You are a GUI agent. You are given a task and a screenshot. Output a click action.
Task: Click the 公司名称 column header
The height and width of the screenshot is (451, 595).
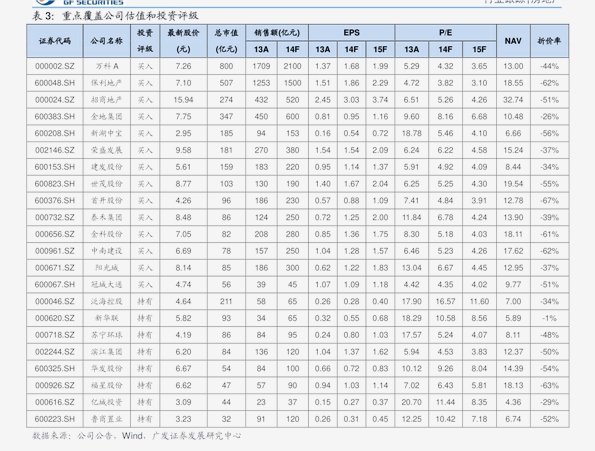pos(107,41)
